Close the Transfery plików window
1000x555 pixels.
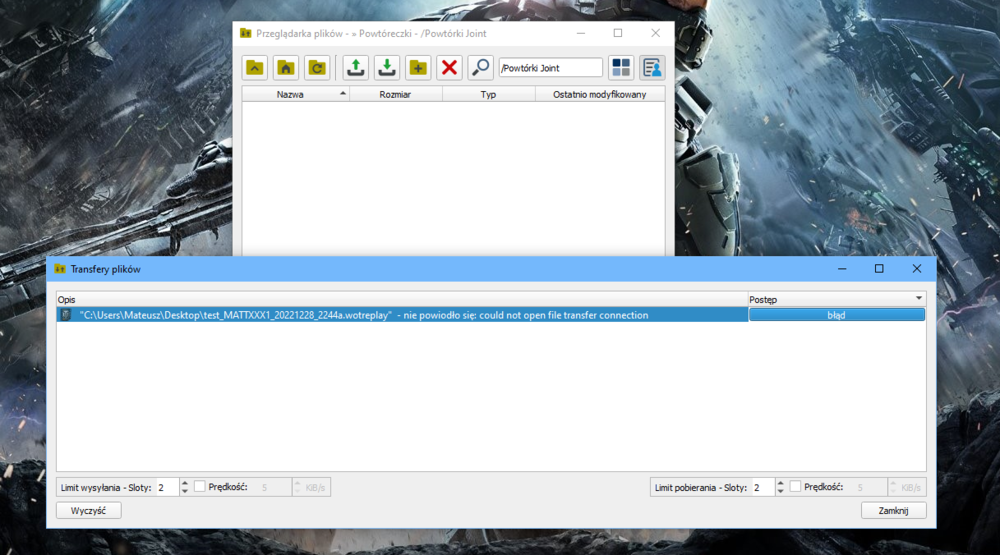pos(916,269)
